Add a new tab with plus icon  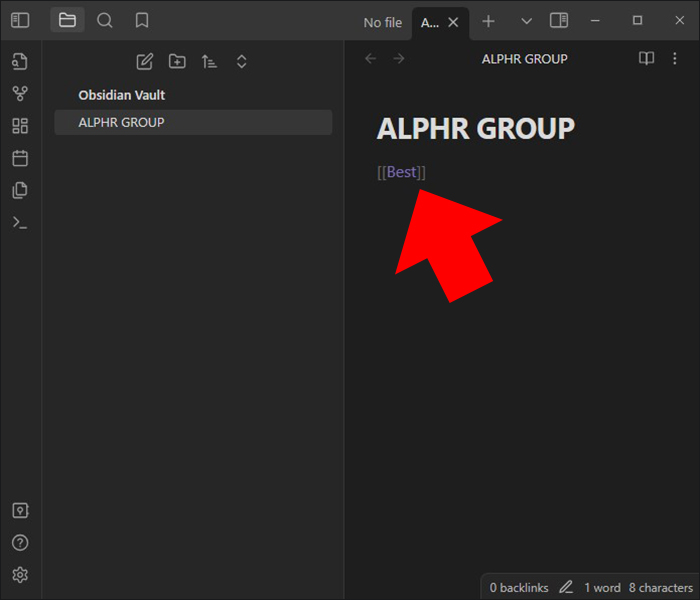tap(488, 21)
